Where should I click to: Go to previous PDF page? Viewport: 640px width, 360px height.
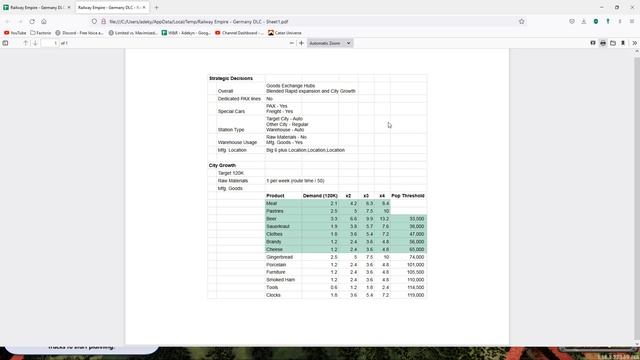[26, 43]
